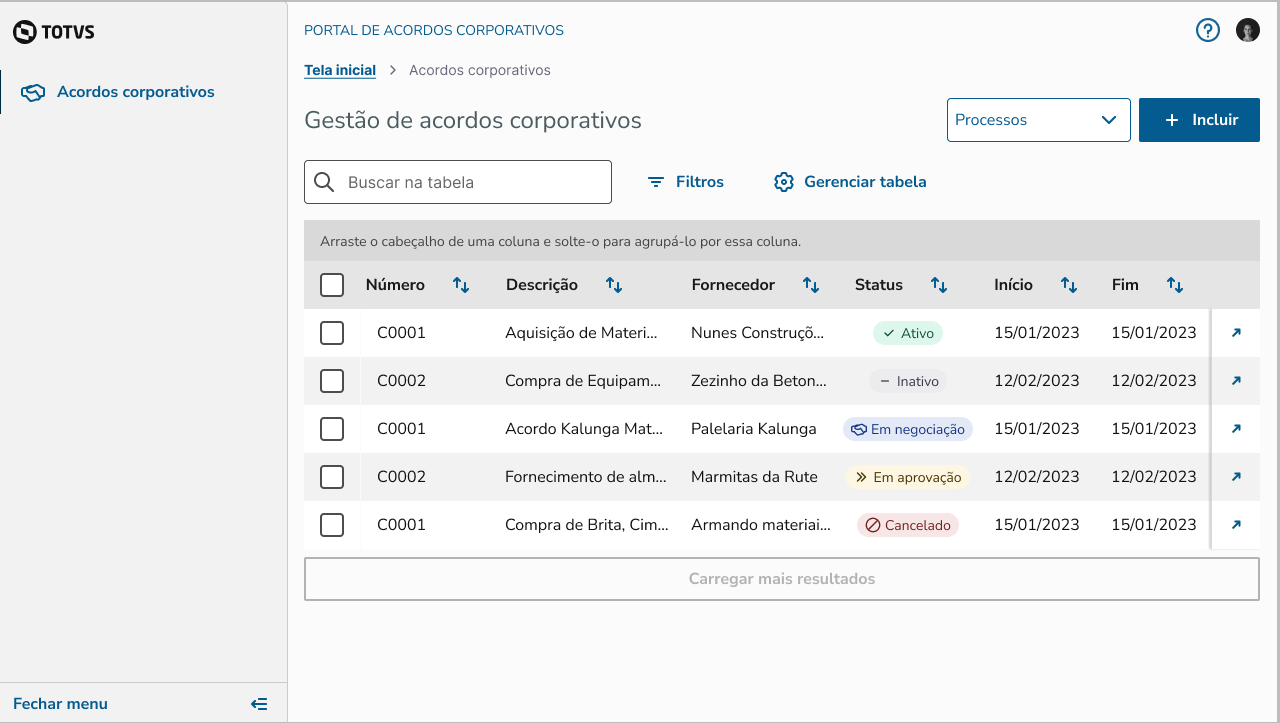The height and width of the screenshot is (723, 1280).
Task: Sort table by Fornecedor column
Action: (x=811, y=285)
